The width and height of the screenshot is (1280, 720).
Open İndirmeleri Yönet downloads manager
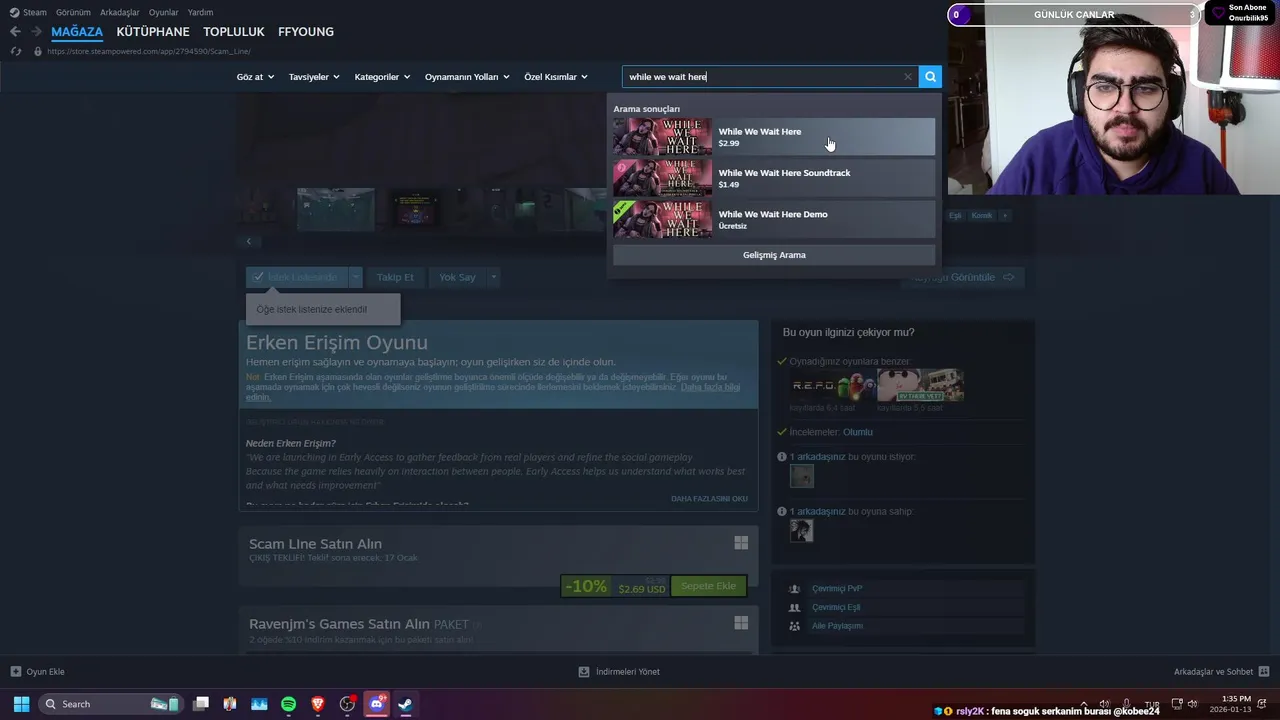619,672
